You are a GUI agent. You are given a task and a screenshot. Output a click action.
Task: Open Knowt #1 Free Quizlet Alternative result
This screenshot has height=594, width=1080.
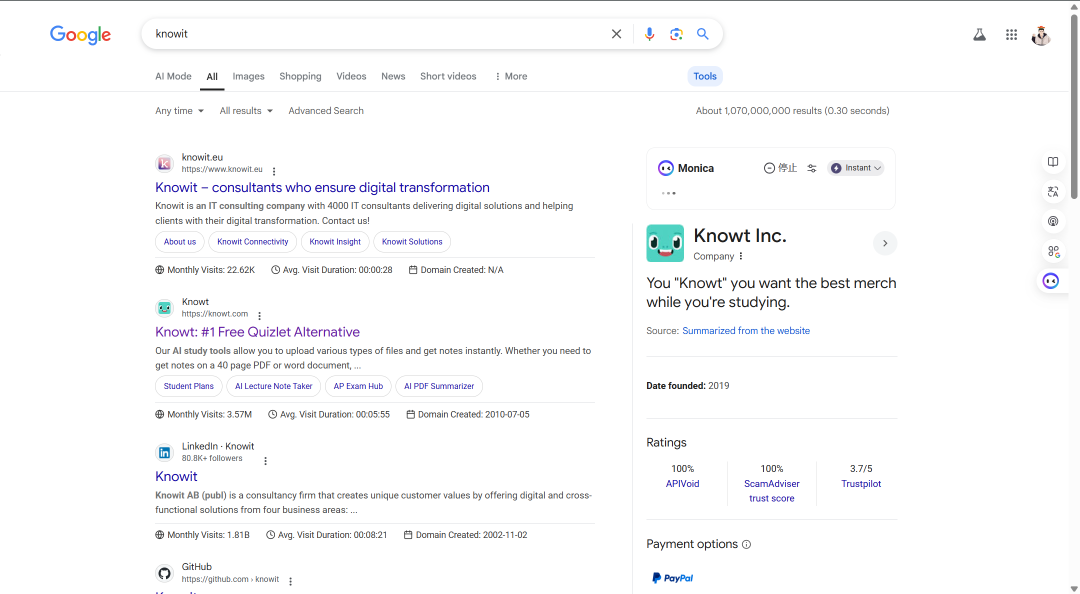[258, 332]
